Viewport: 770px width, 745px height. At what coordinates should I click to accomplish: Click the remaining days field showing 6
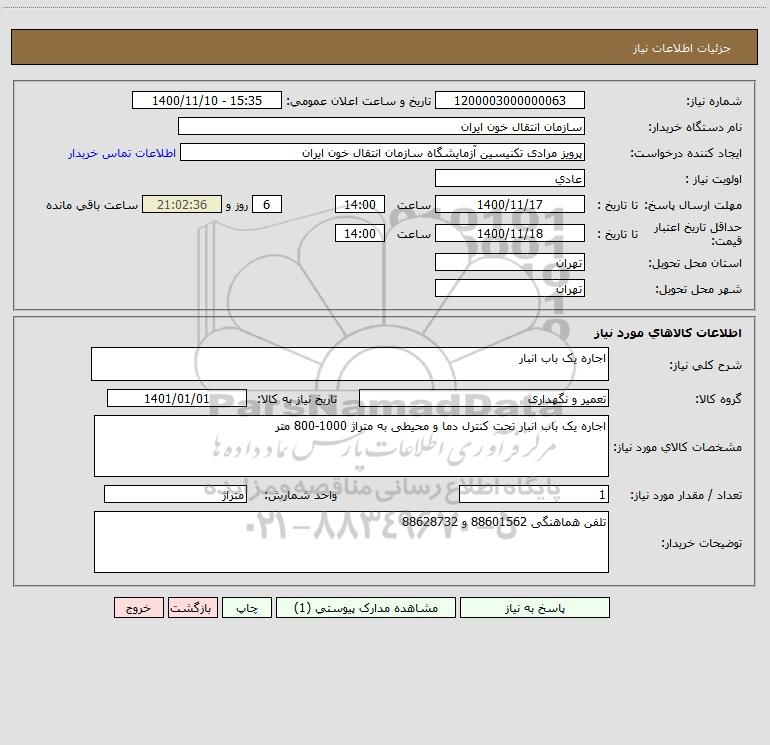click(267, 205)
